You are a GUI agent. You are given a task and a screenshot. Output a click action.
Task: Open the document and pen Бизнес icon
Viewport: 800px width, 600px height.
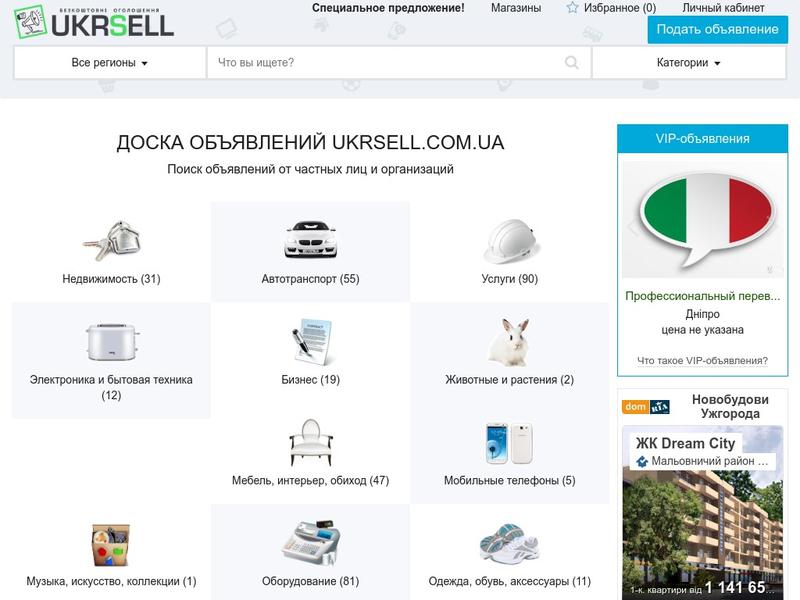(310, 342)
